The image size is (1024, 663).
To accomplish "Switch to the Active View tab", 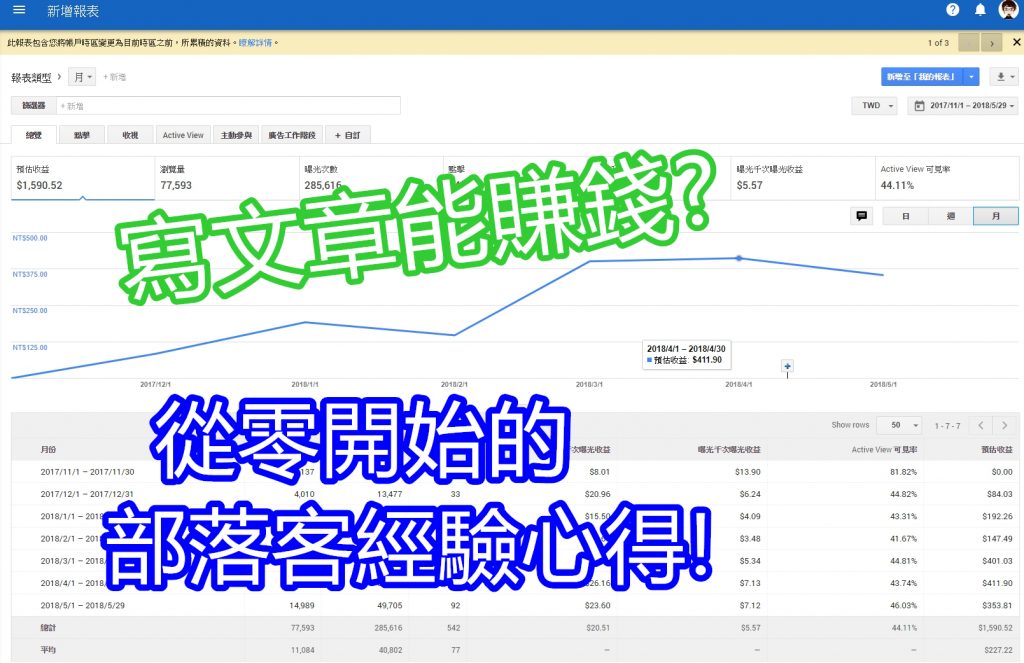I will [183, 135].
